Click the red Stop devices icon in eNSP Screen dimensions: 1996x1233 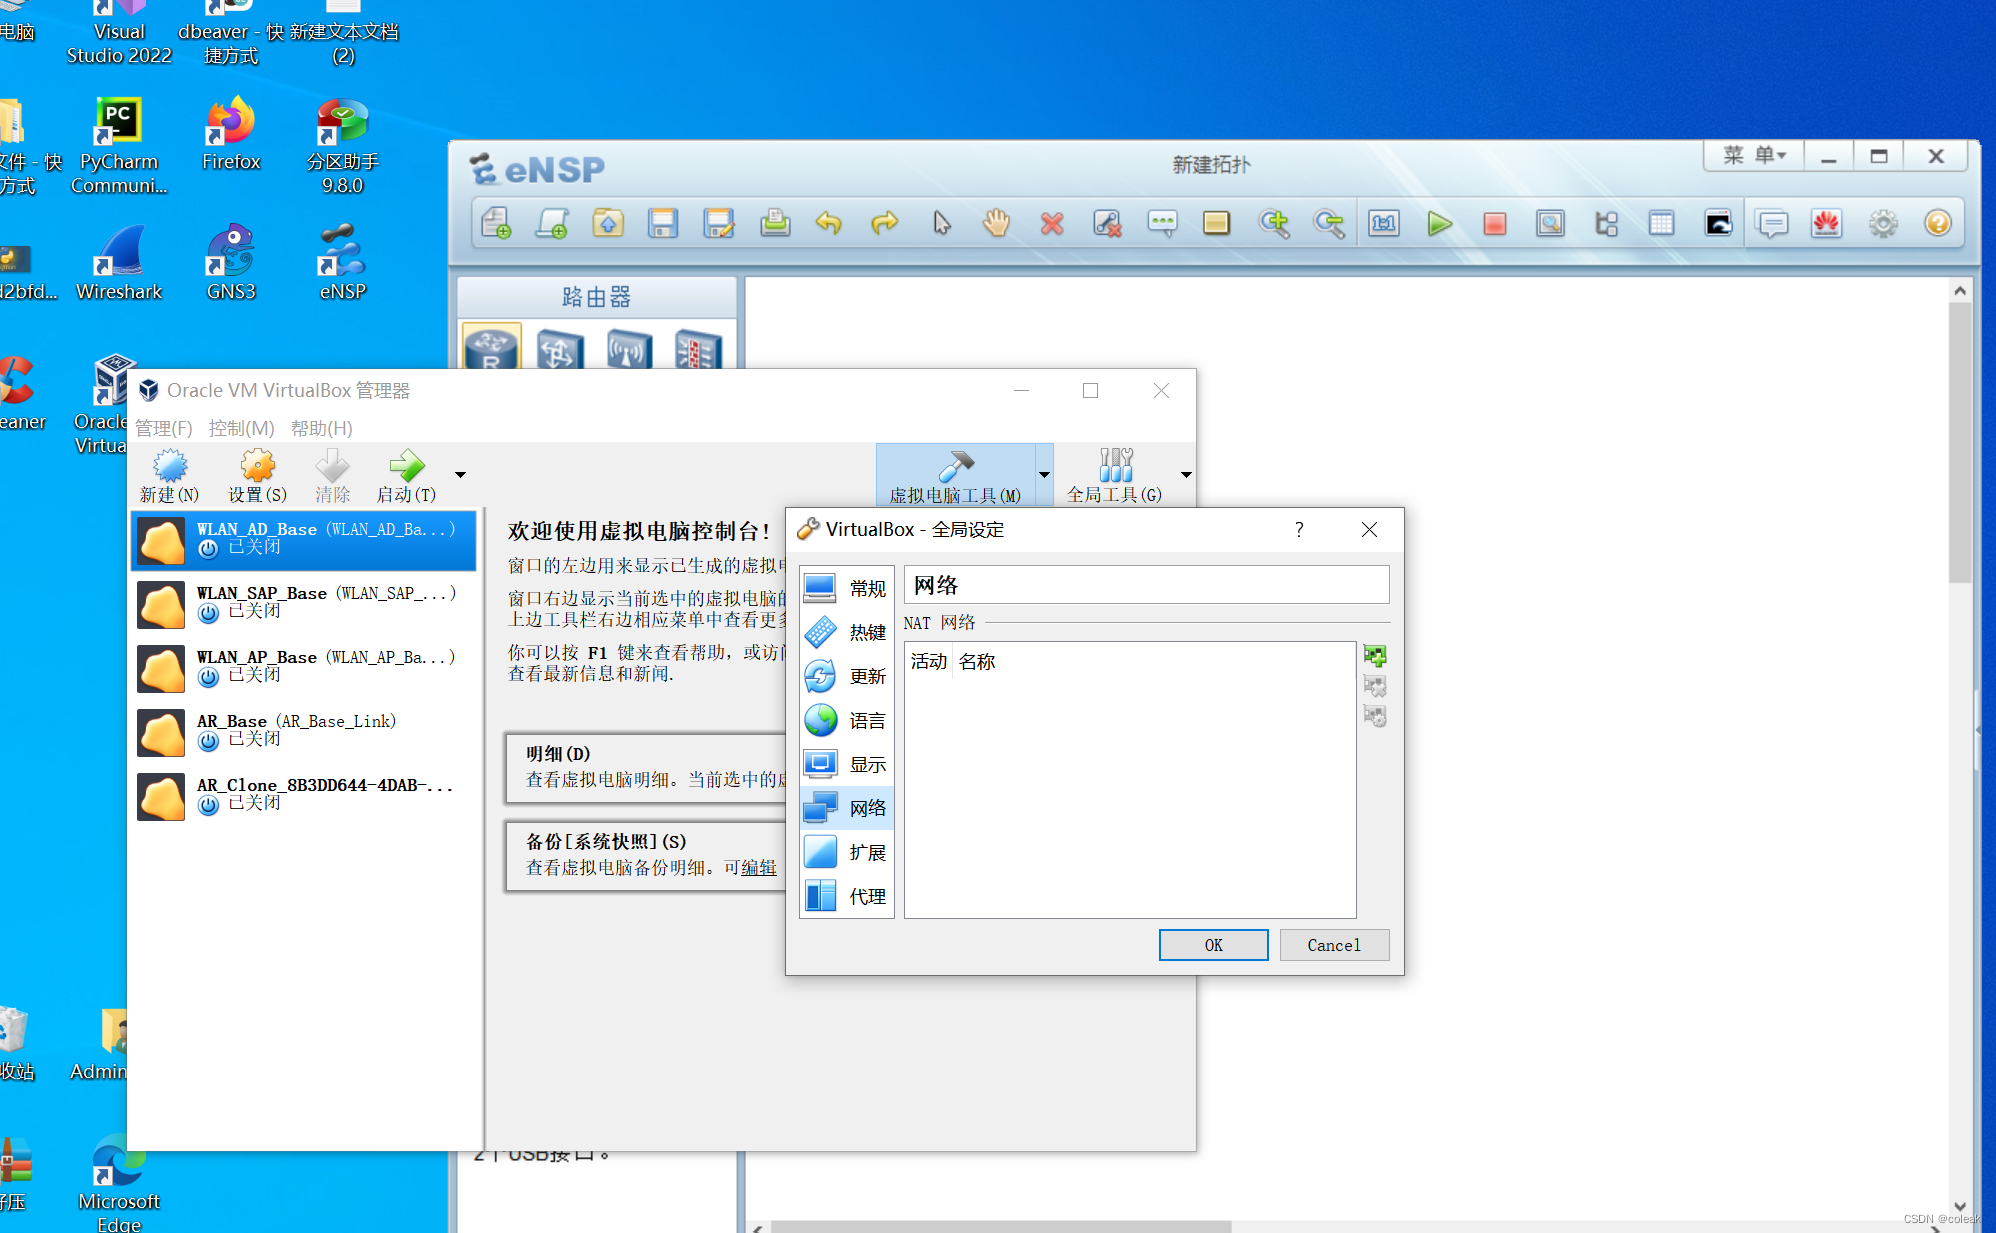(1494, 223)
